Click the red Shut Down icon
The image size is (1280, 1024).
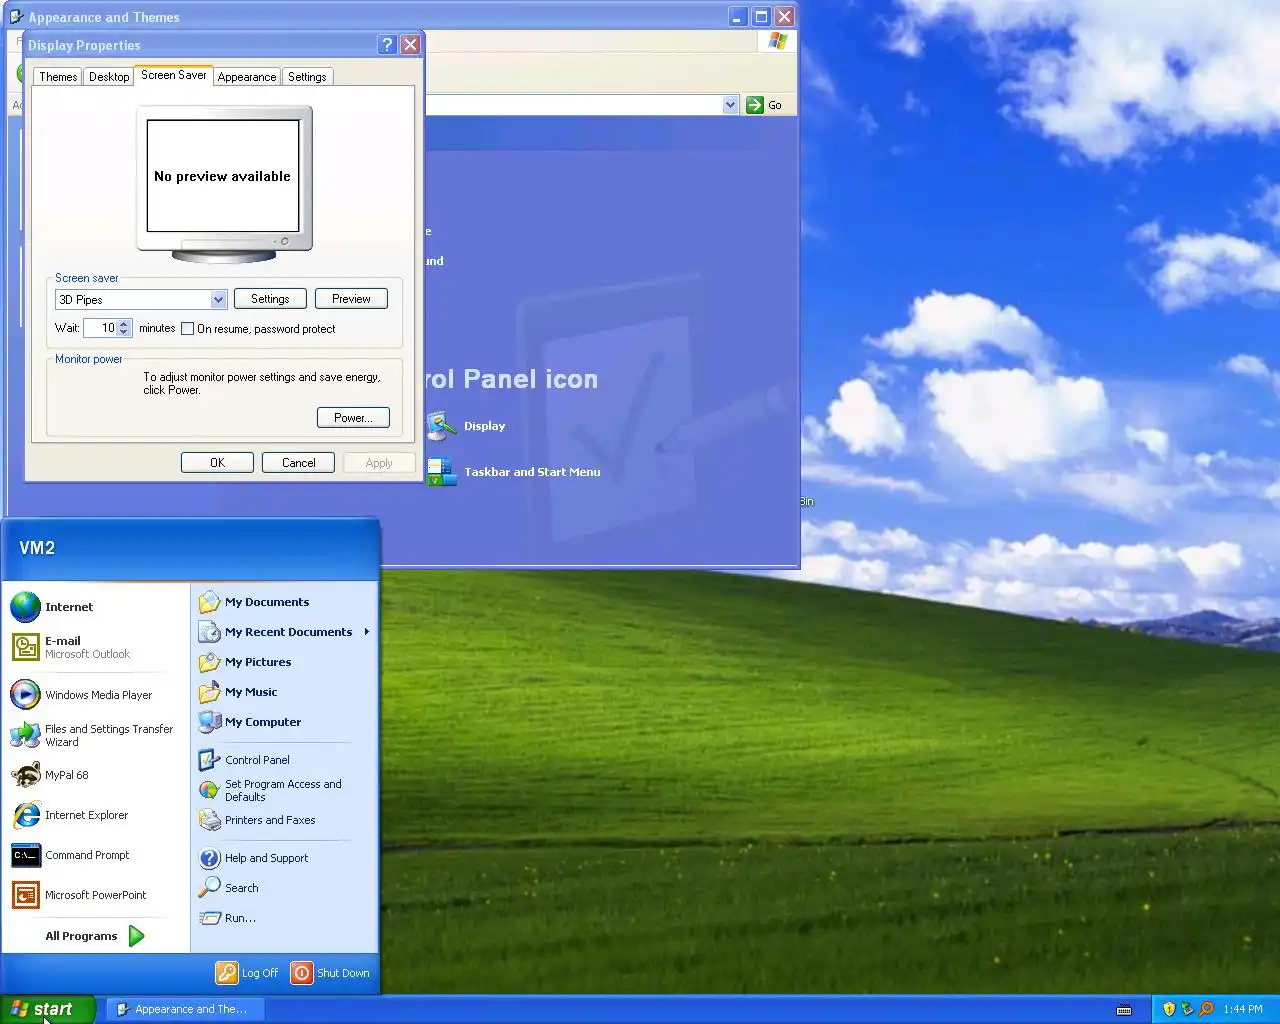point(302,973)
